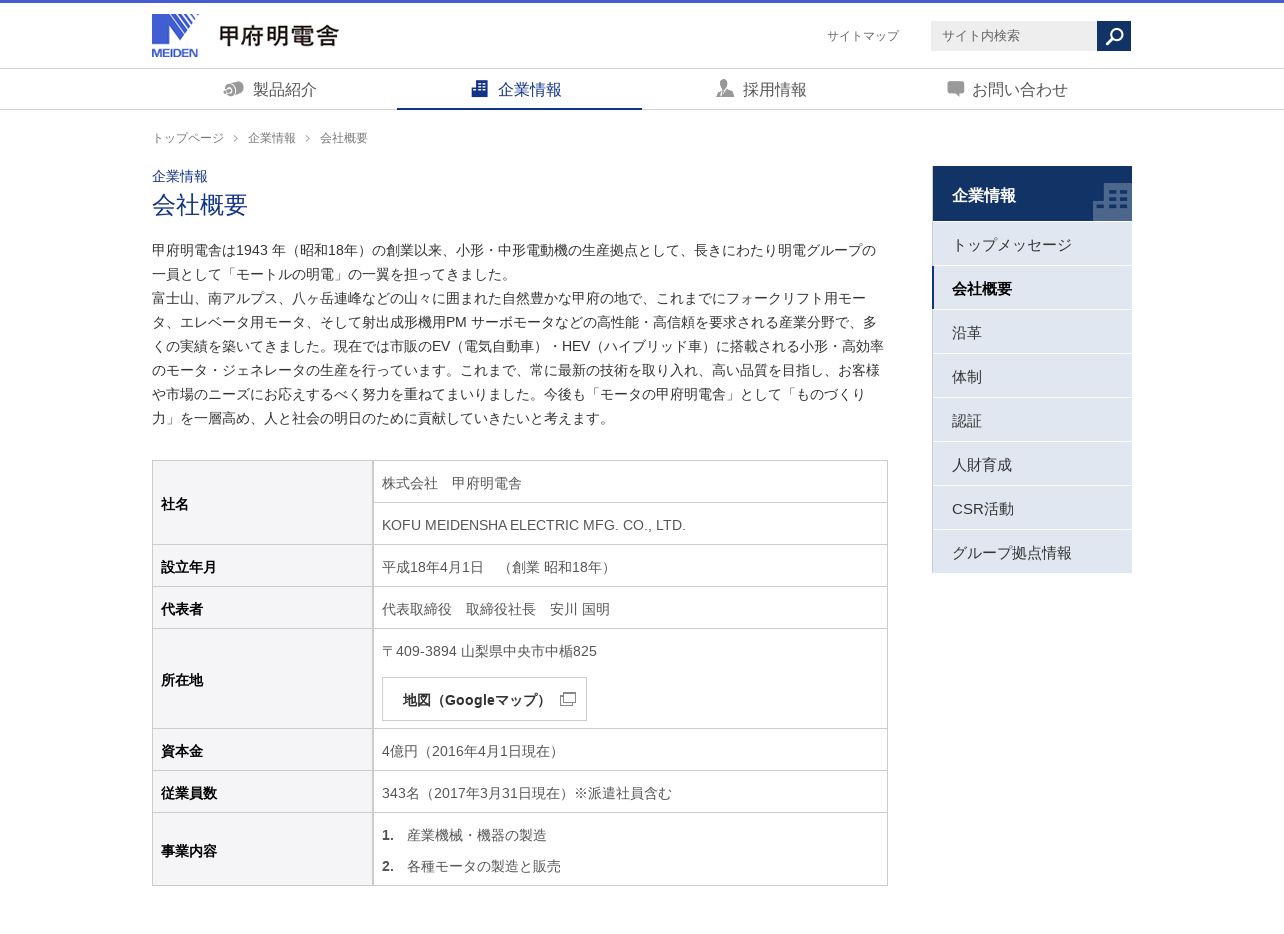Click the KOFU MEIDENSHA ELECTRIC MFG. CO., LTD. cell
The image size is (1284, 934).
(x=630, y=524)
